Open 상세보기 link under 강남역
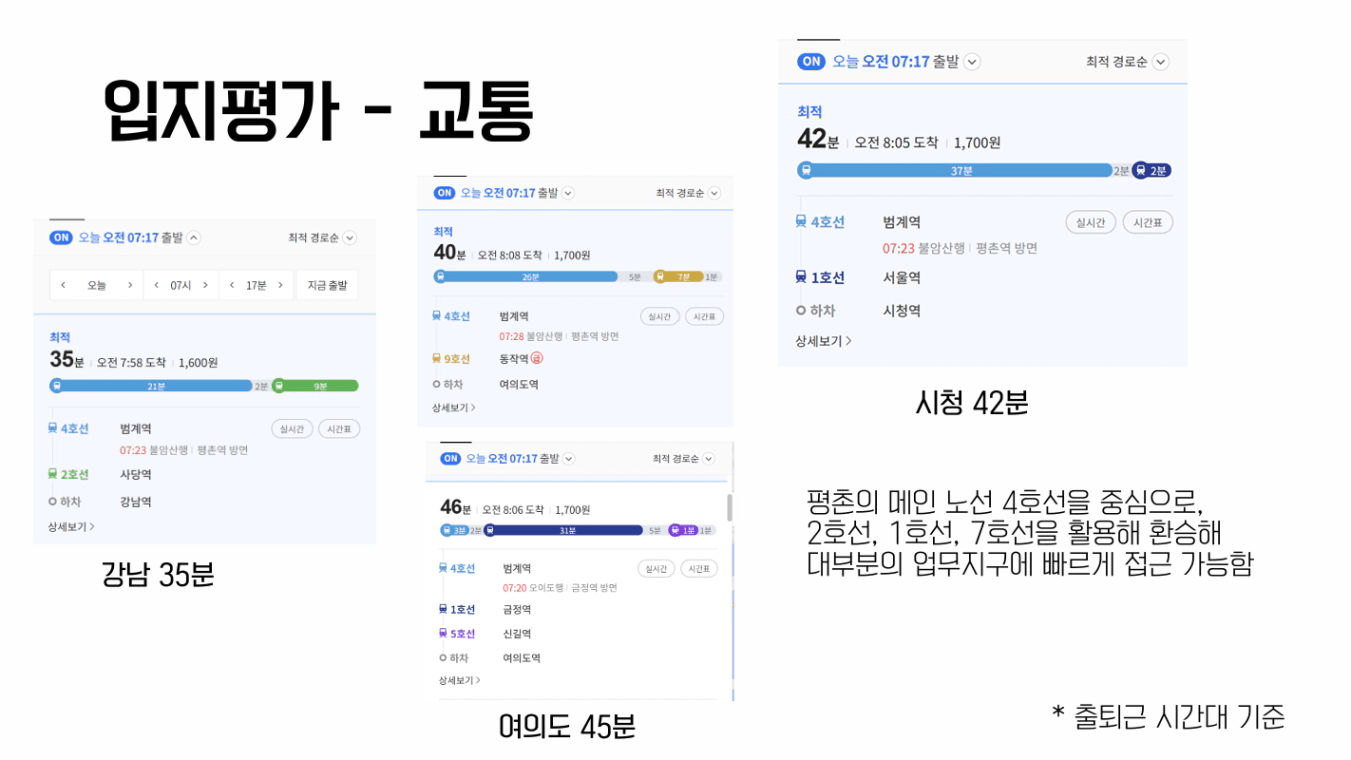Viewport: 1351px width, 760px height. click(71, 526)
